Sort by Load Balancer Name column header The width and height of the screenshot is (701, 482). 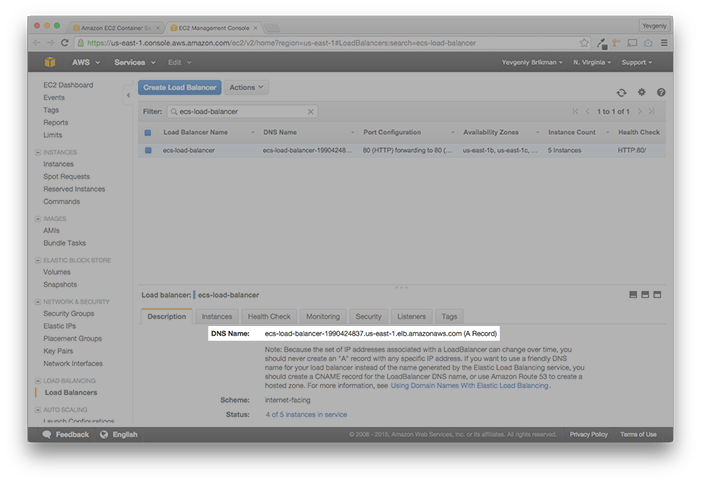click(195, 132)
